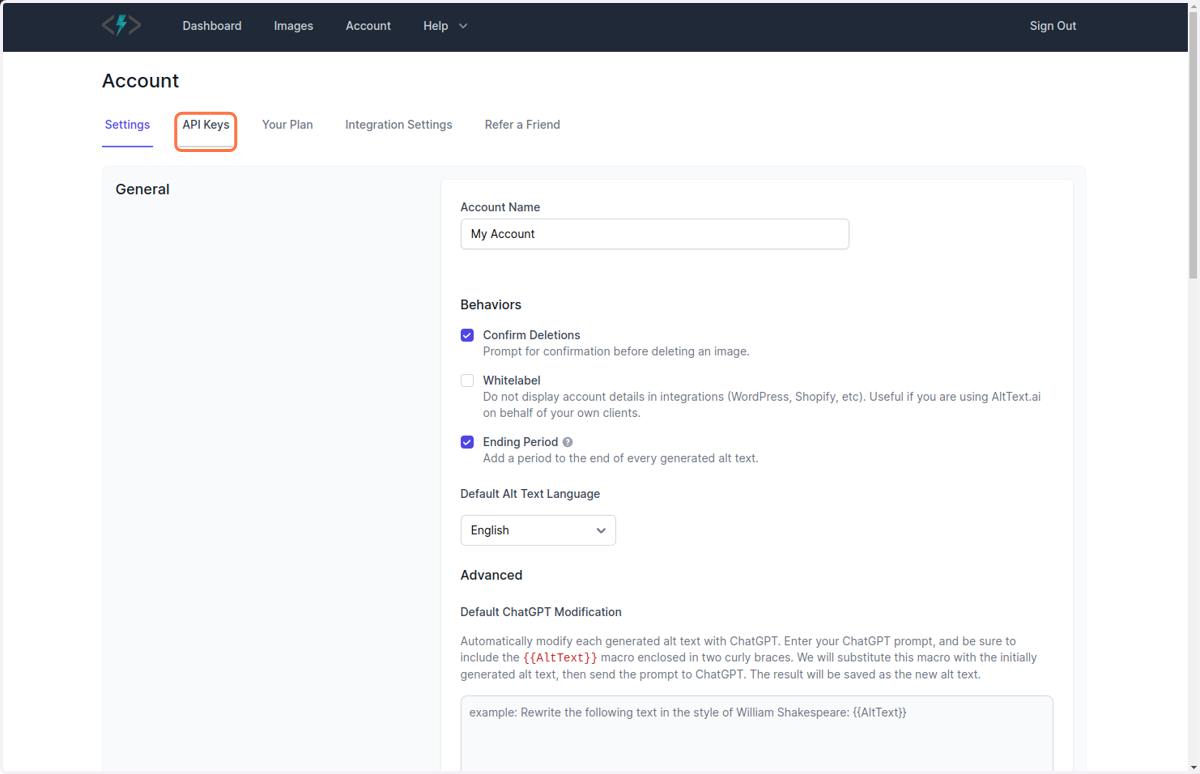Click the Account page heading

(140, 81)
